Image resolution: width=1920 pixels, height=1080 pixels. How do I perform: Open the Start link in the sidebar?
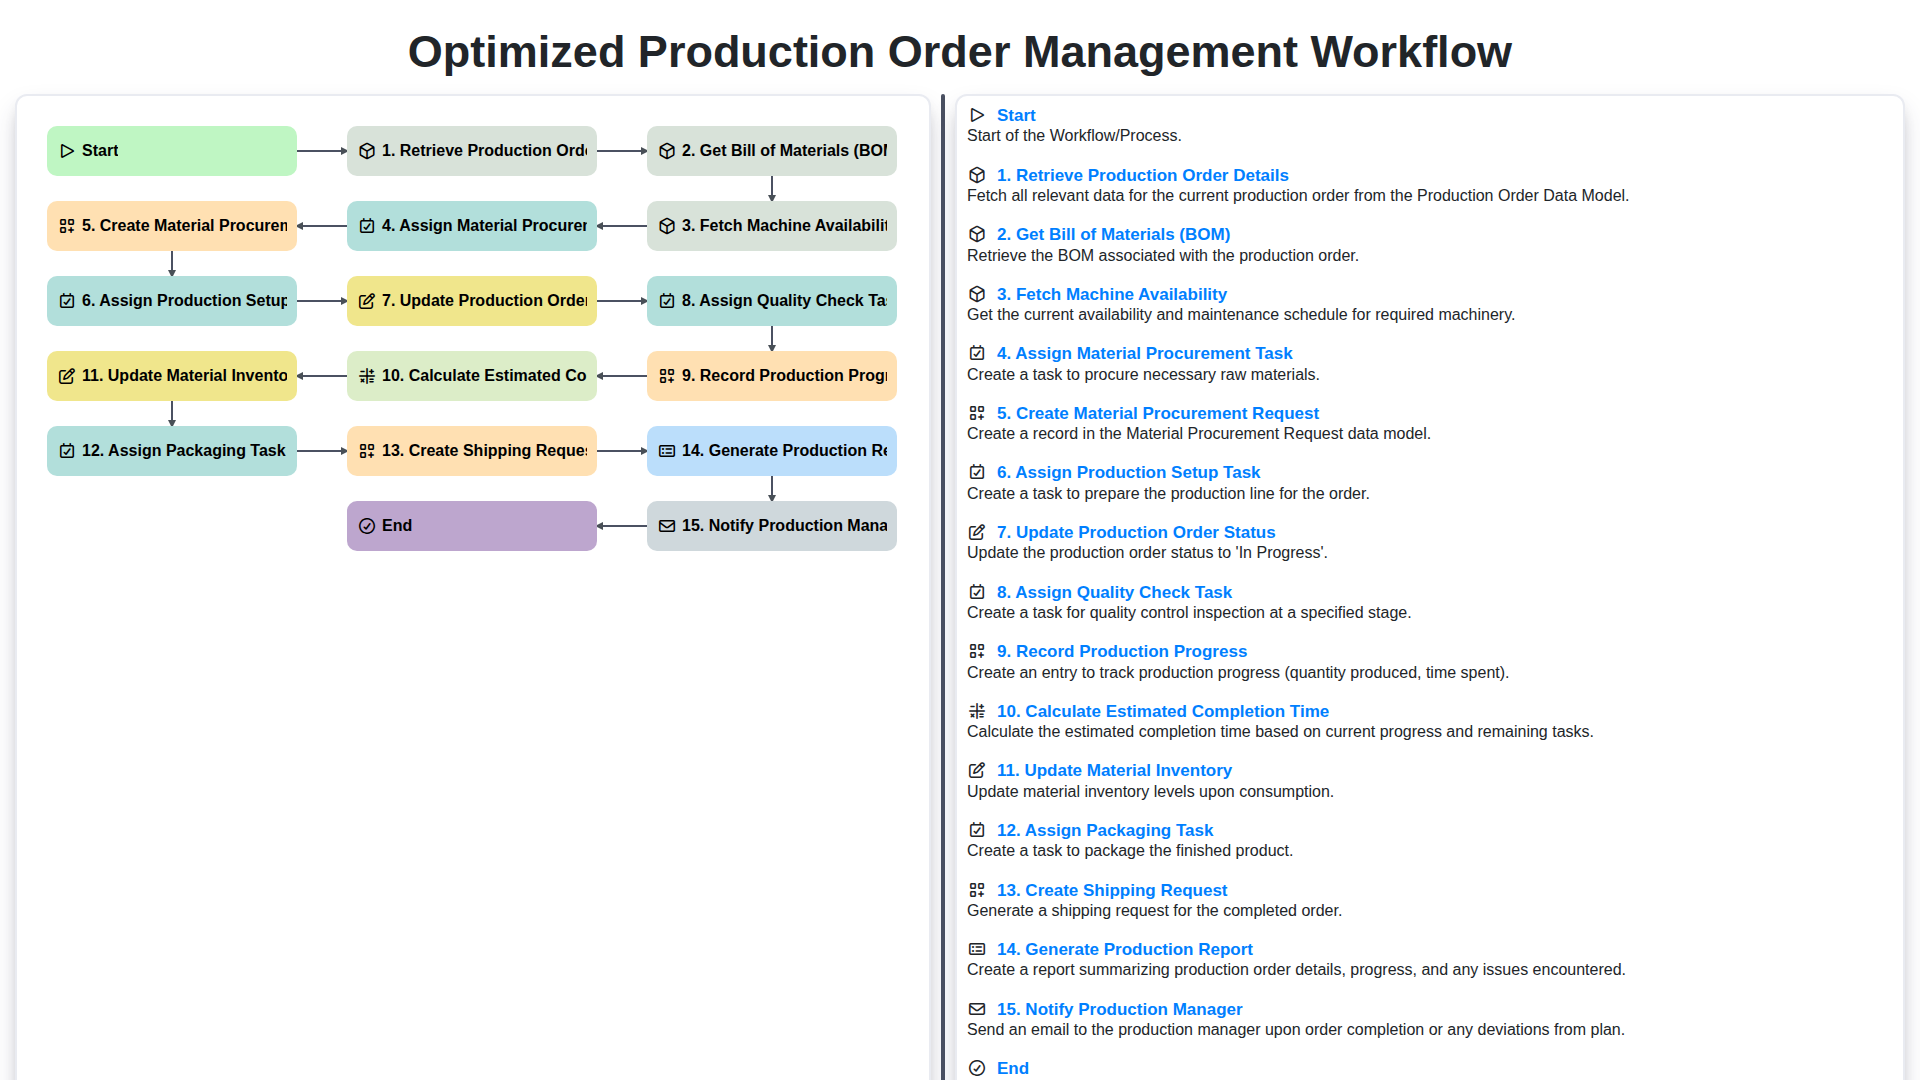click(x=1016, y=115)
